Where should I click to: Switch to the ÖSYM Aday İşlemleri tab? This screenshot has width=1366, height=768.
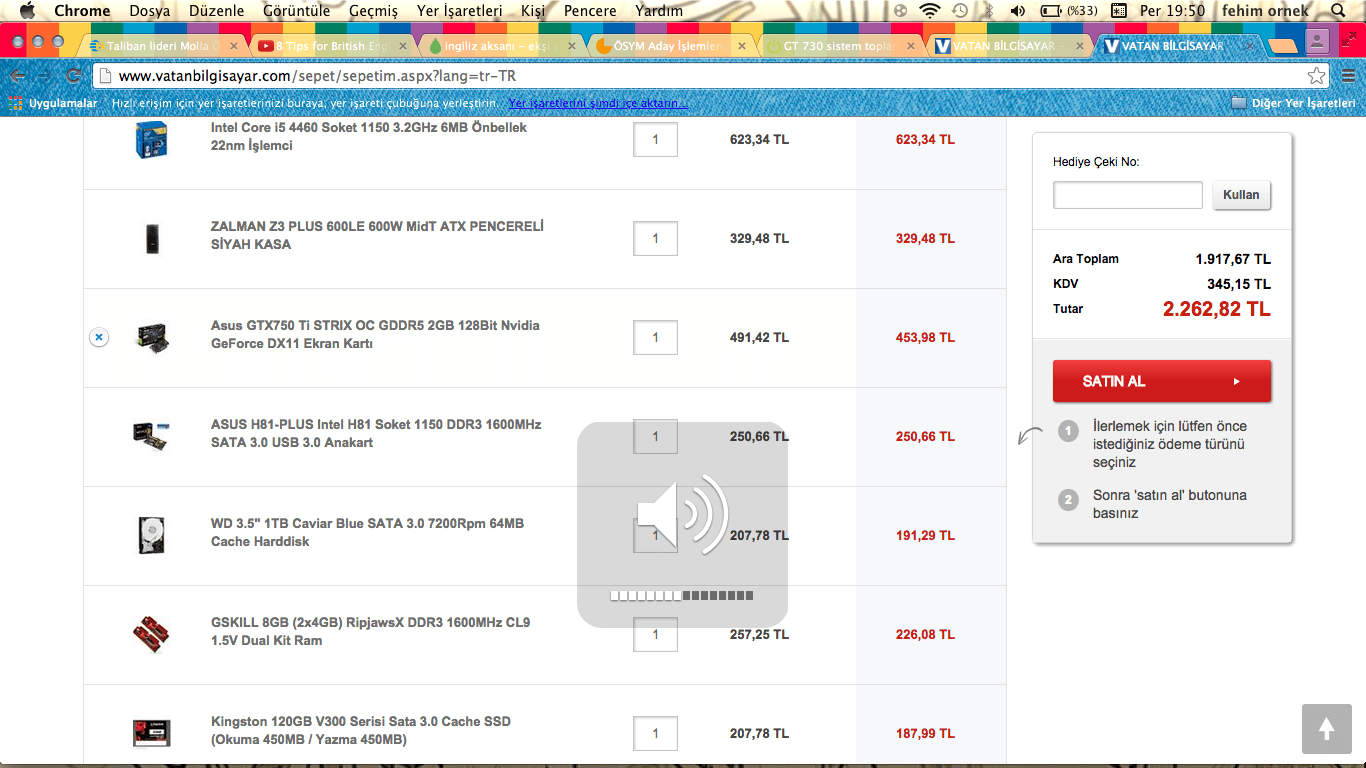[672, 46]
